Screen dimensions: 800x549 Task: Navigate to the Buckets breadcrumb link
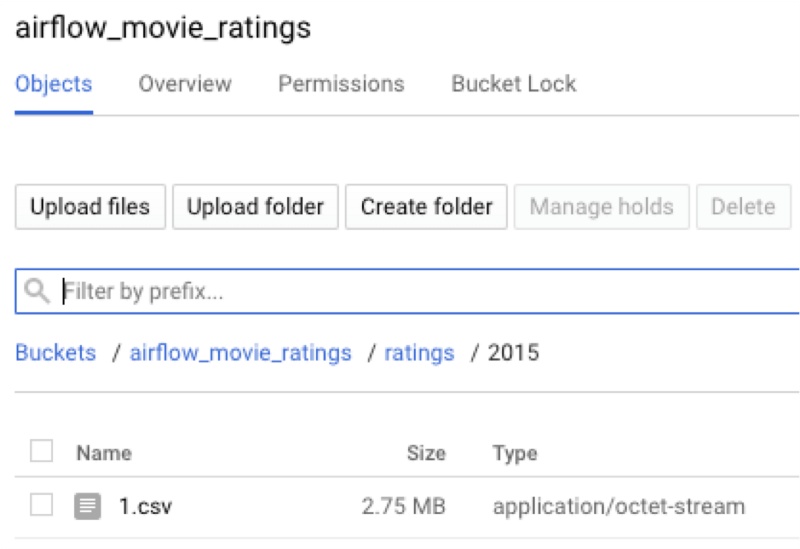pyautogui.click(x=56, y=353)
